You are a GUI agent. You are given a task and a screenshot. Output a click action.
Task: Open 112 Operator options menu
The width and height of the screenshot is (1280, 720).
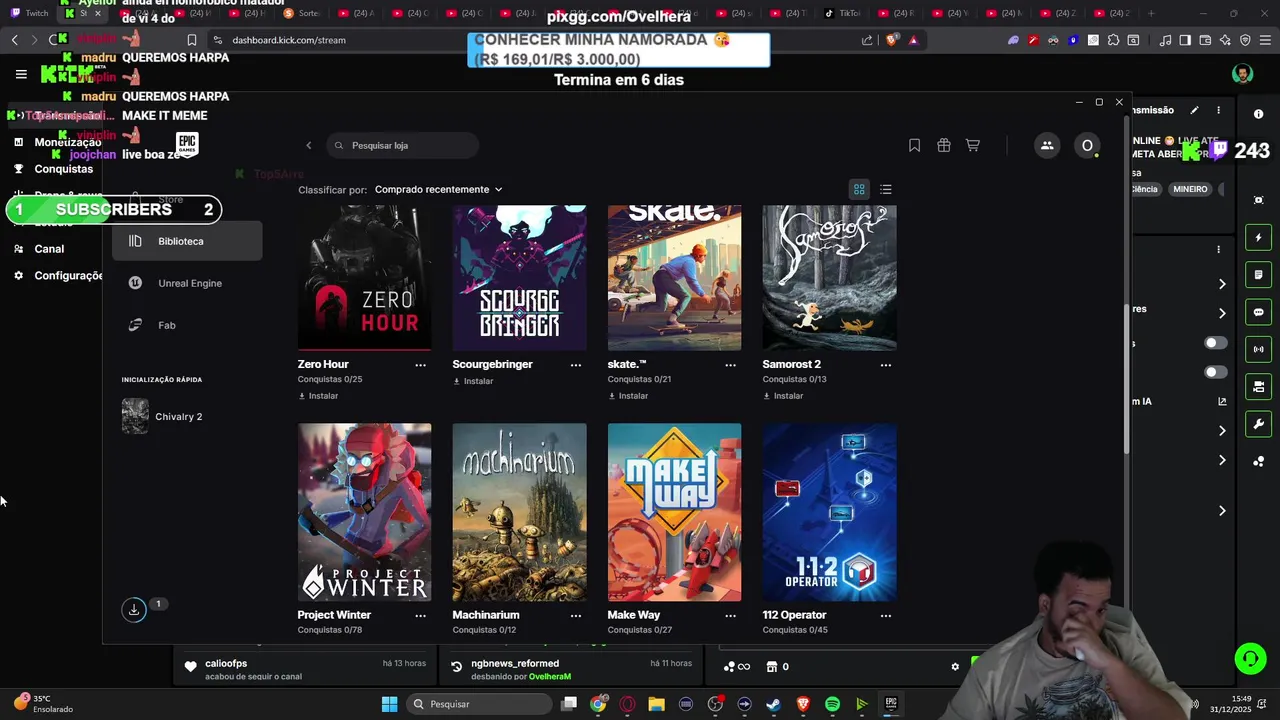click(885, 616)
